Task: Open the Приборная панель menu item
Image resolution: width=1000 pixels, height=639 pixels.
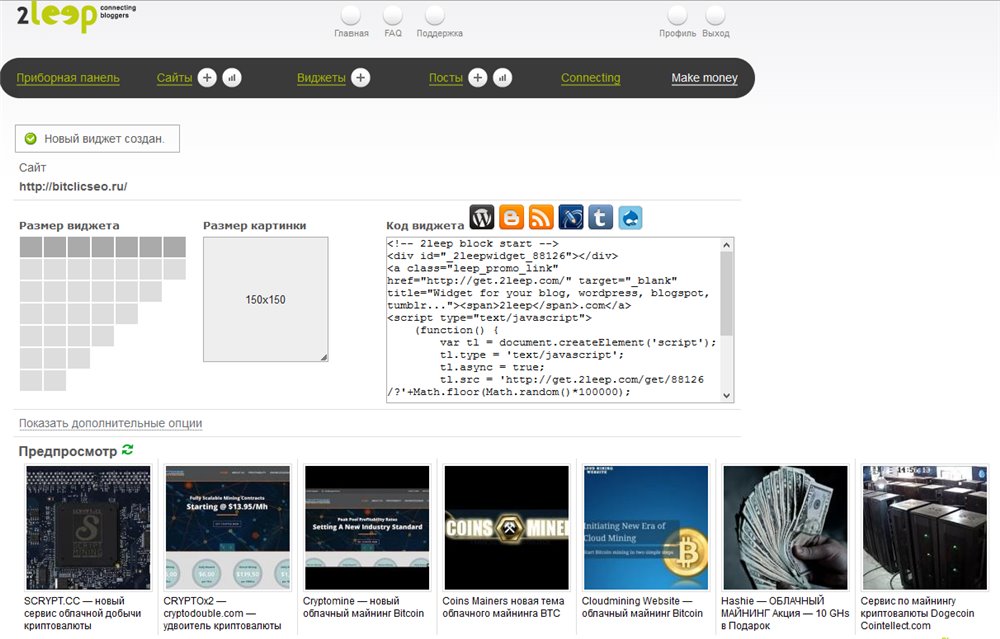Action: click(68, 78)
